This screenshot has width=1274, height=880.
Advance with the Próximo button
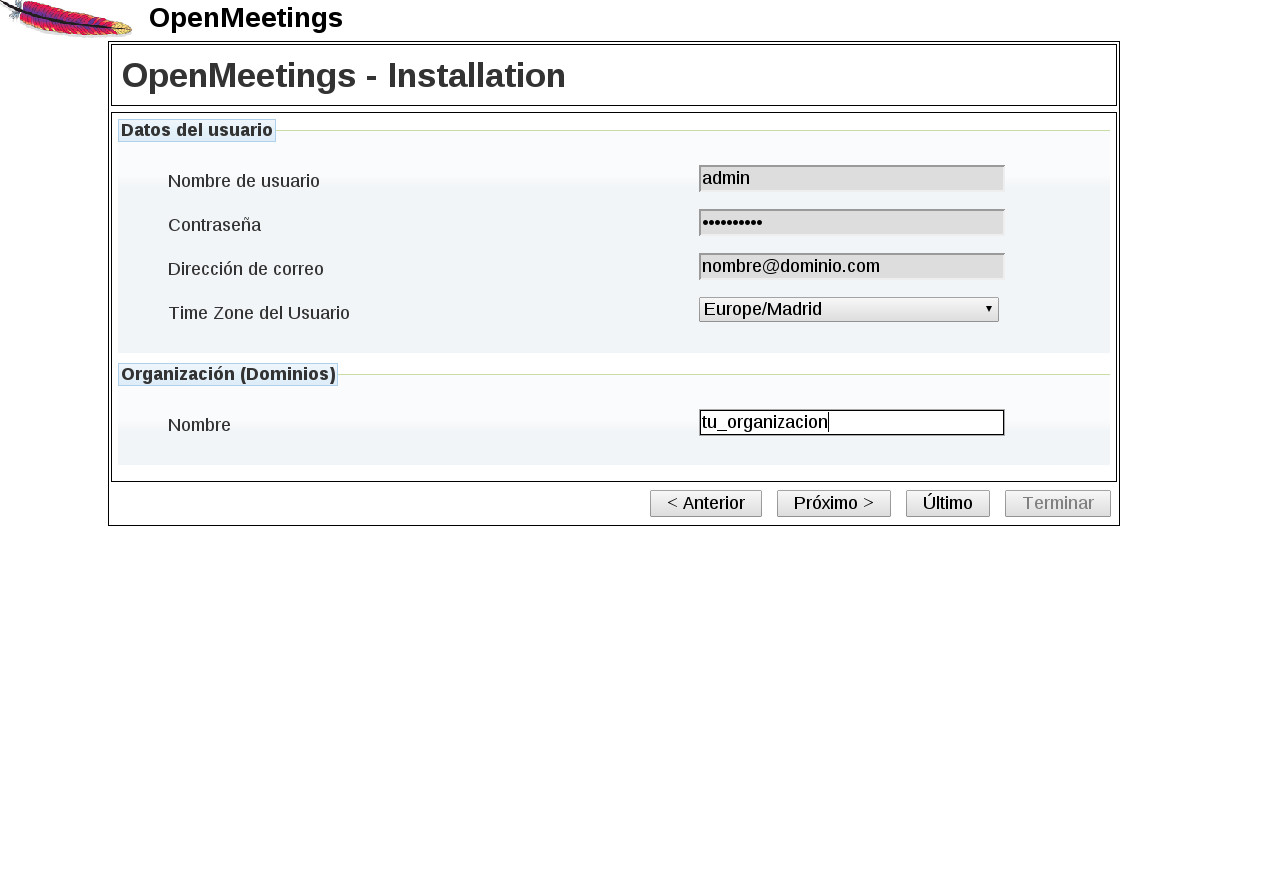pyautogui.click(x=834, y=503)
